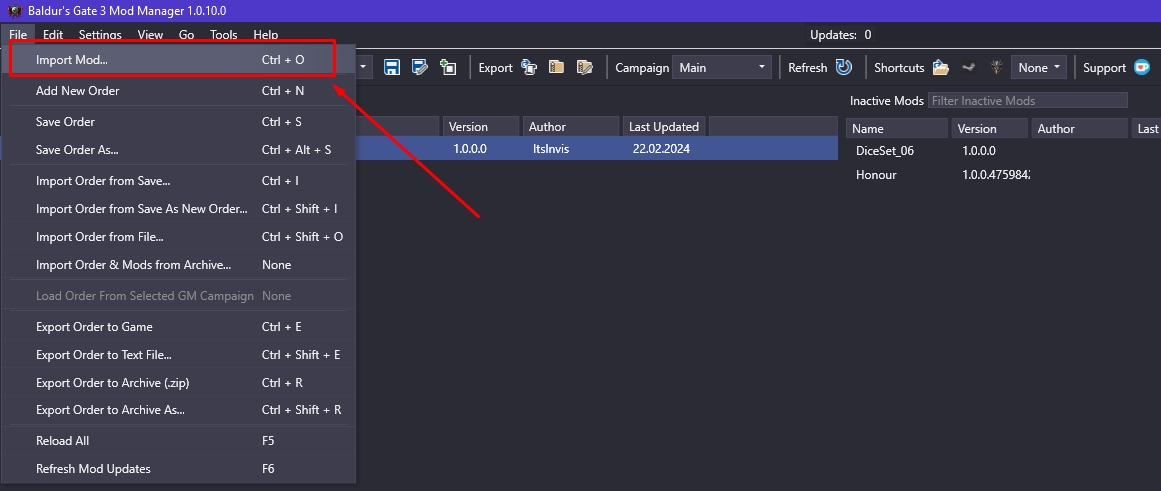Screen dimensions: 1161x491
Task: Click the Export archive as pencil icon
Action: [x=584, y=67]
